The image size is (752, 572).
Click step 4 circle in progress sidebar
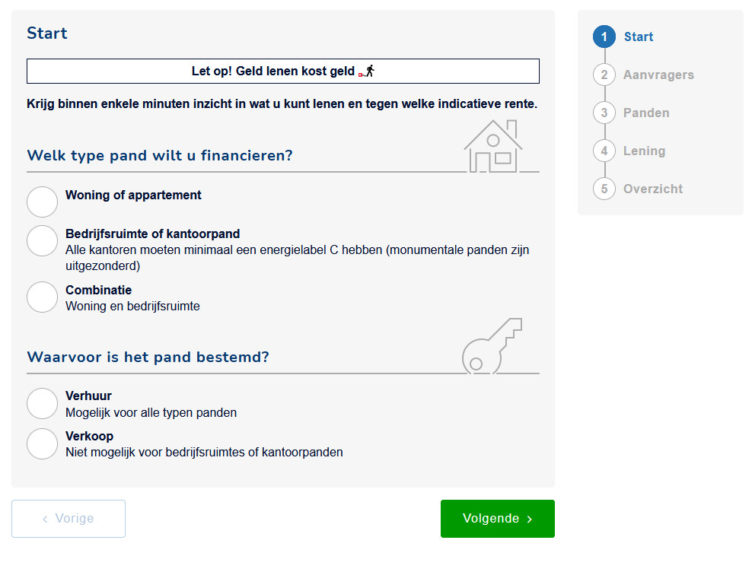pos(604,151)
